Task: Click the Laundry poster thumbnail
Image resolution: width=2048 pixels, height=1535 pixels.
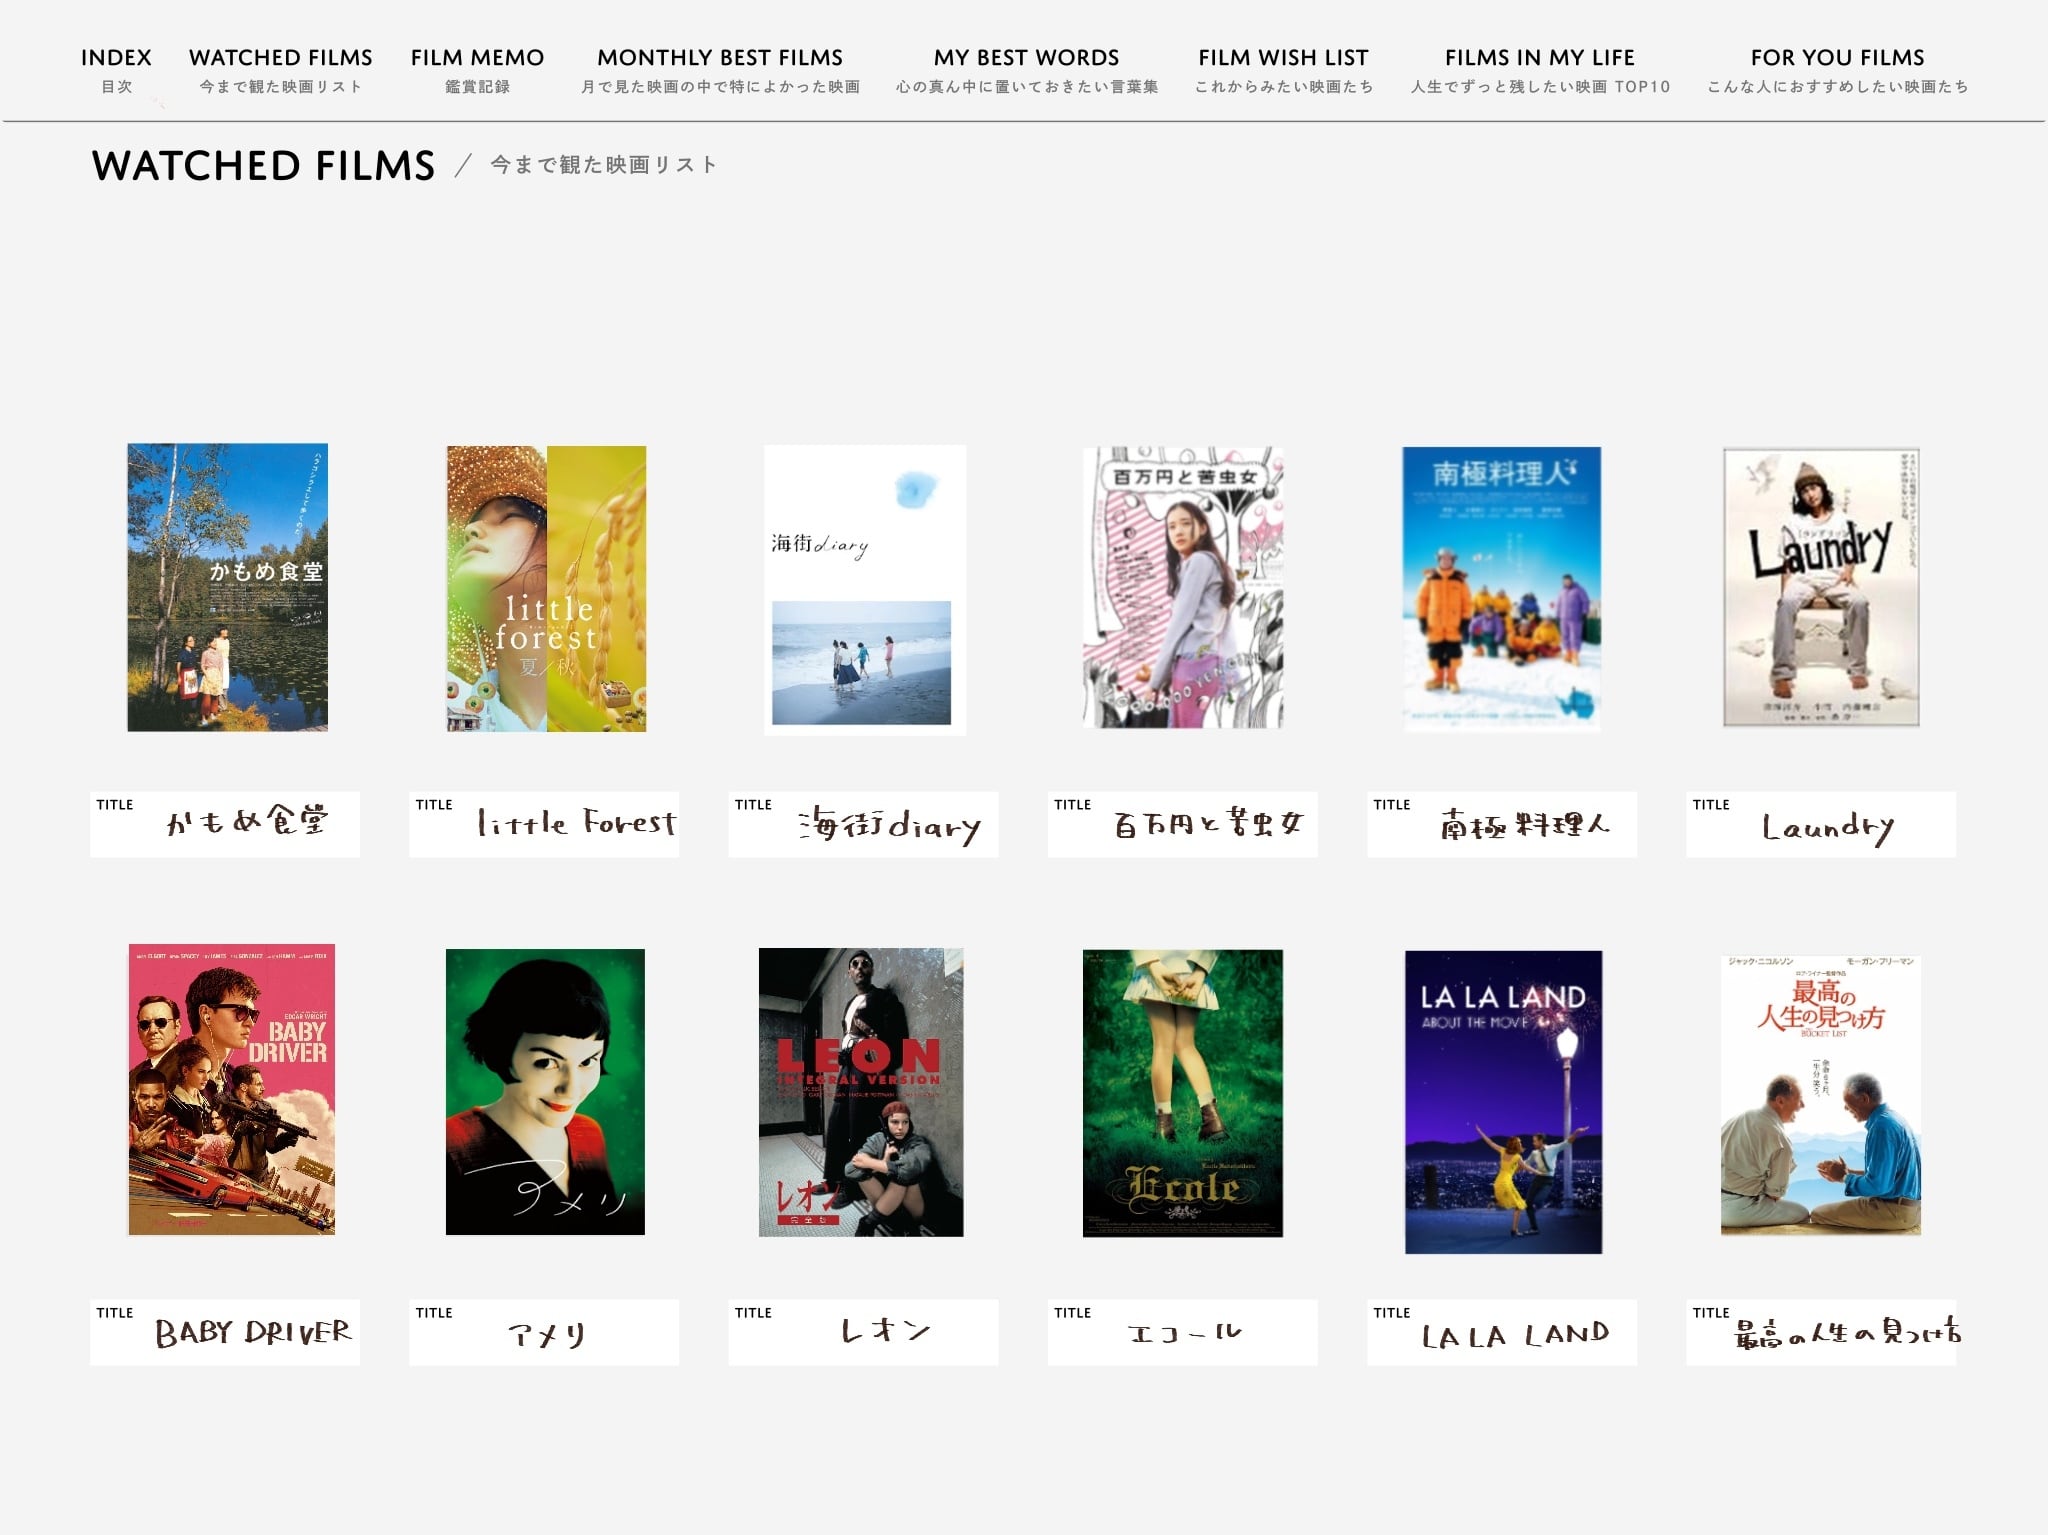Action: coord(1820,588)
